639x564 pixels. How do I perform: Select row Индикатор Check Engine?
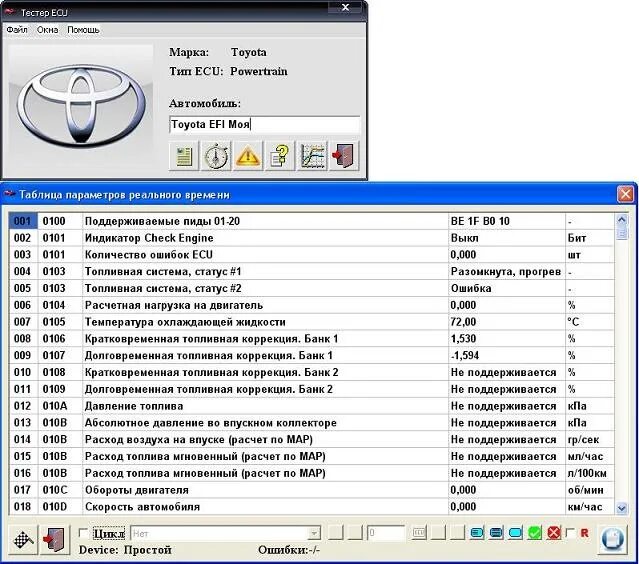tap(311, 238)
